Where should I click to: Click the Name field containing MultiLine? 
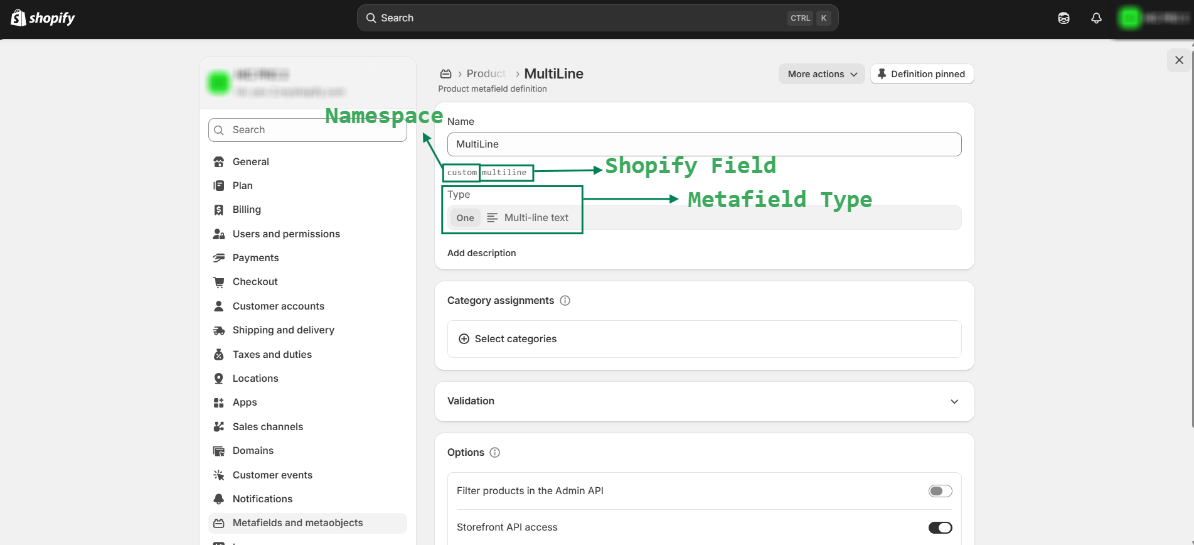pos(704,144)
